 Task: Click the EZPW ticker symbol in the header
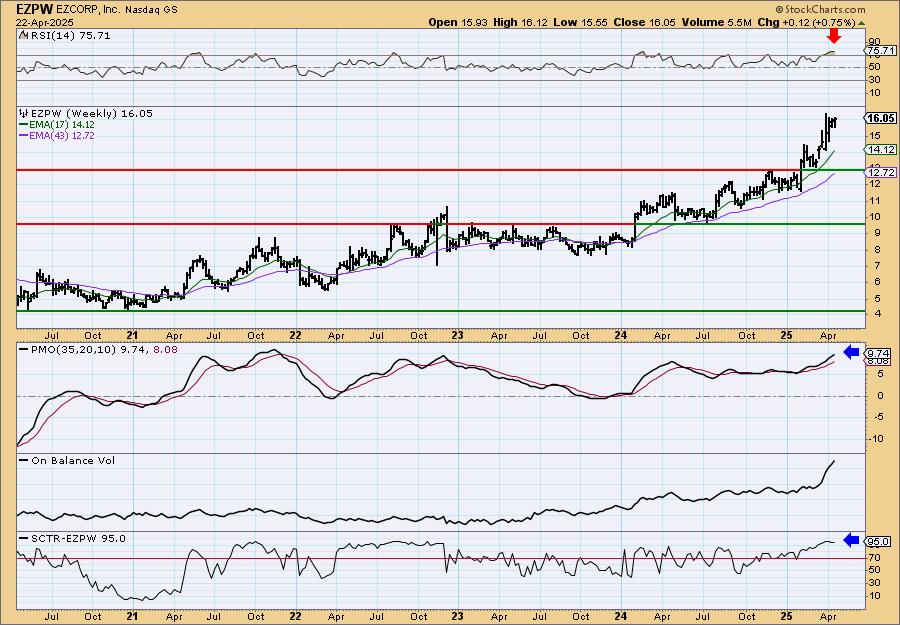coord(36,9)
